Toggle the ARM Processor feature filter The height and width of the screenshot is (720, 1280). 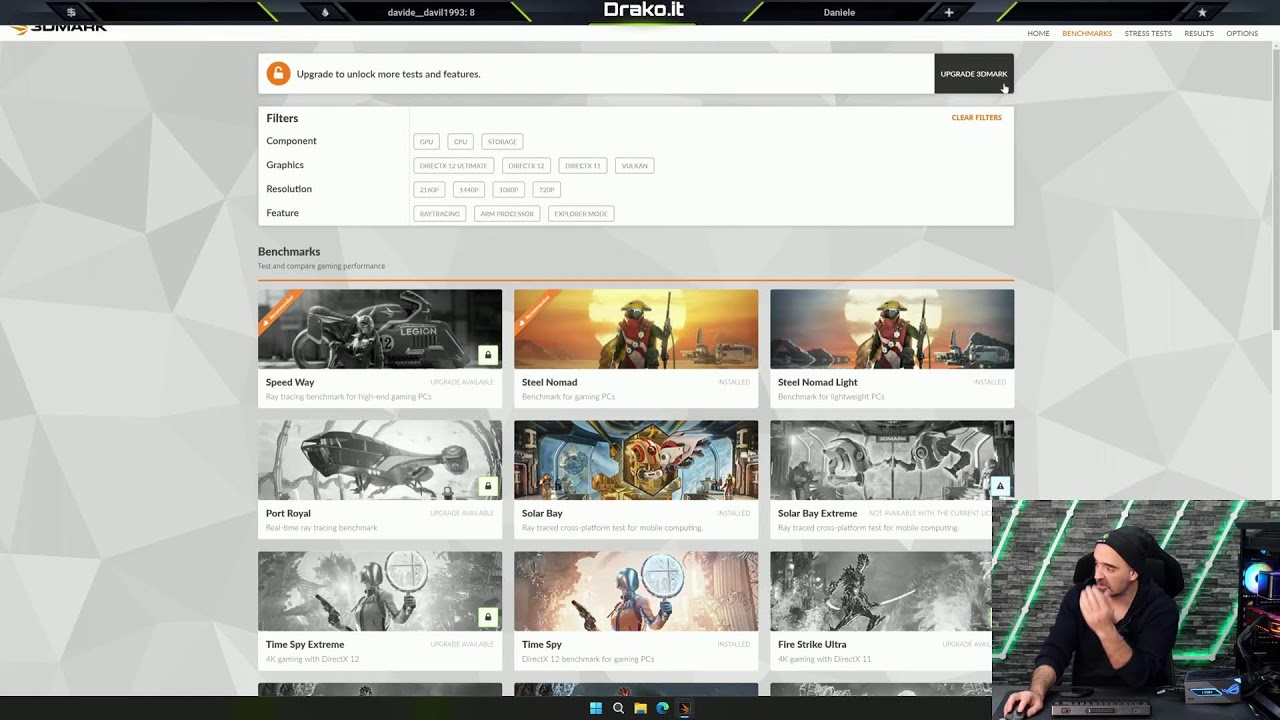[507, 214]
